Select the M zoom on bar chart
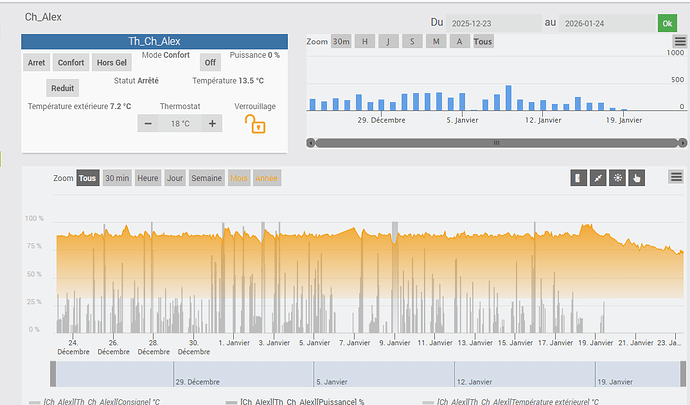This screenshot has width=690, height=405. [436, 41]
